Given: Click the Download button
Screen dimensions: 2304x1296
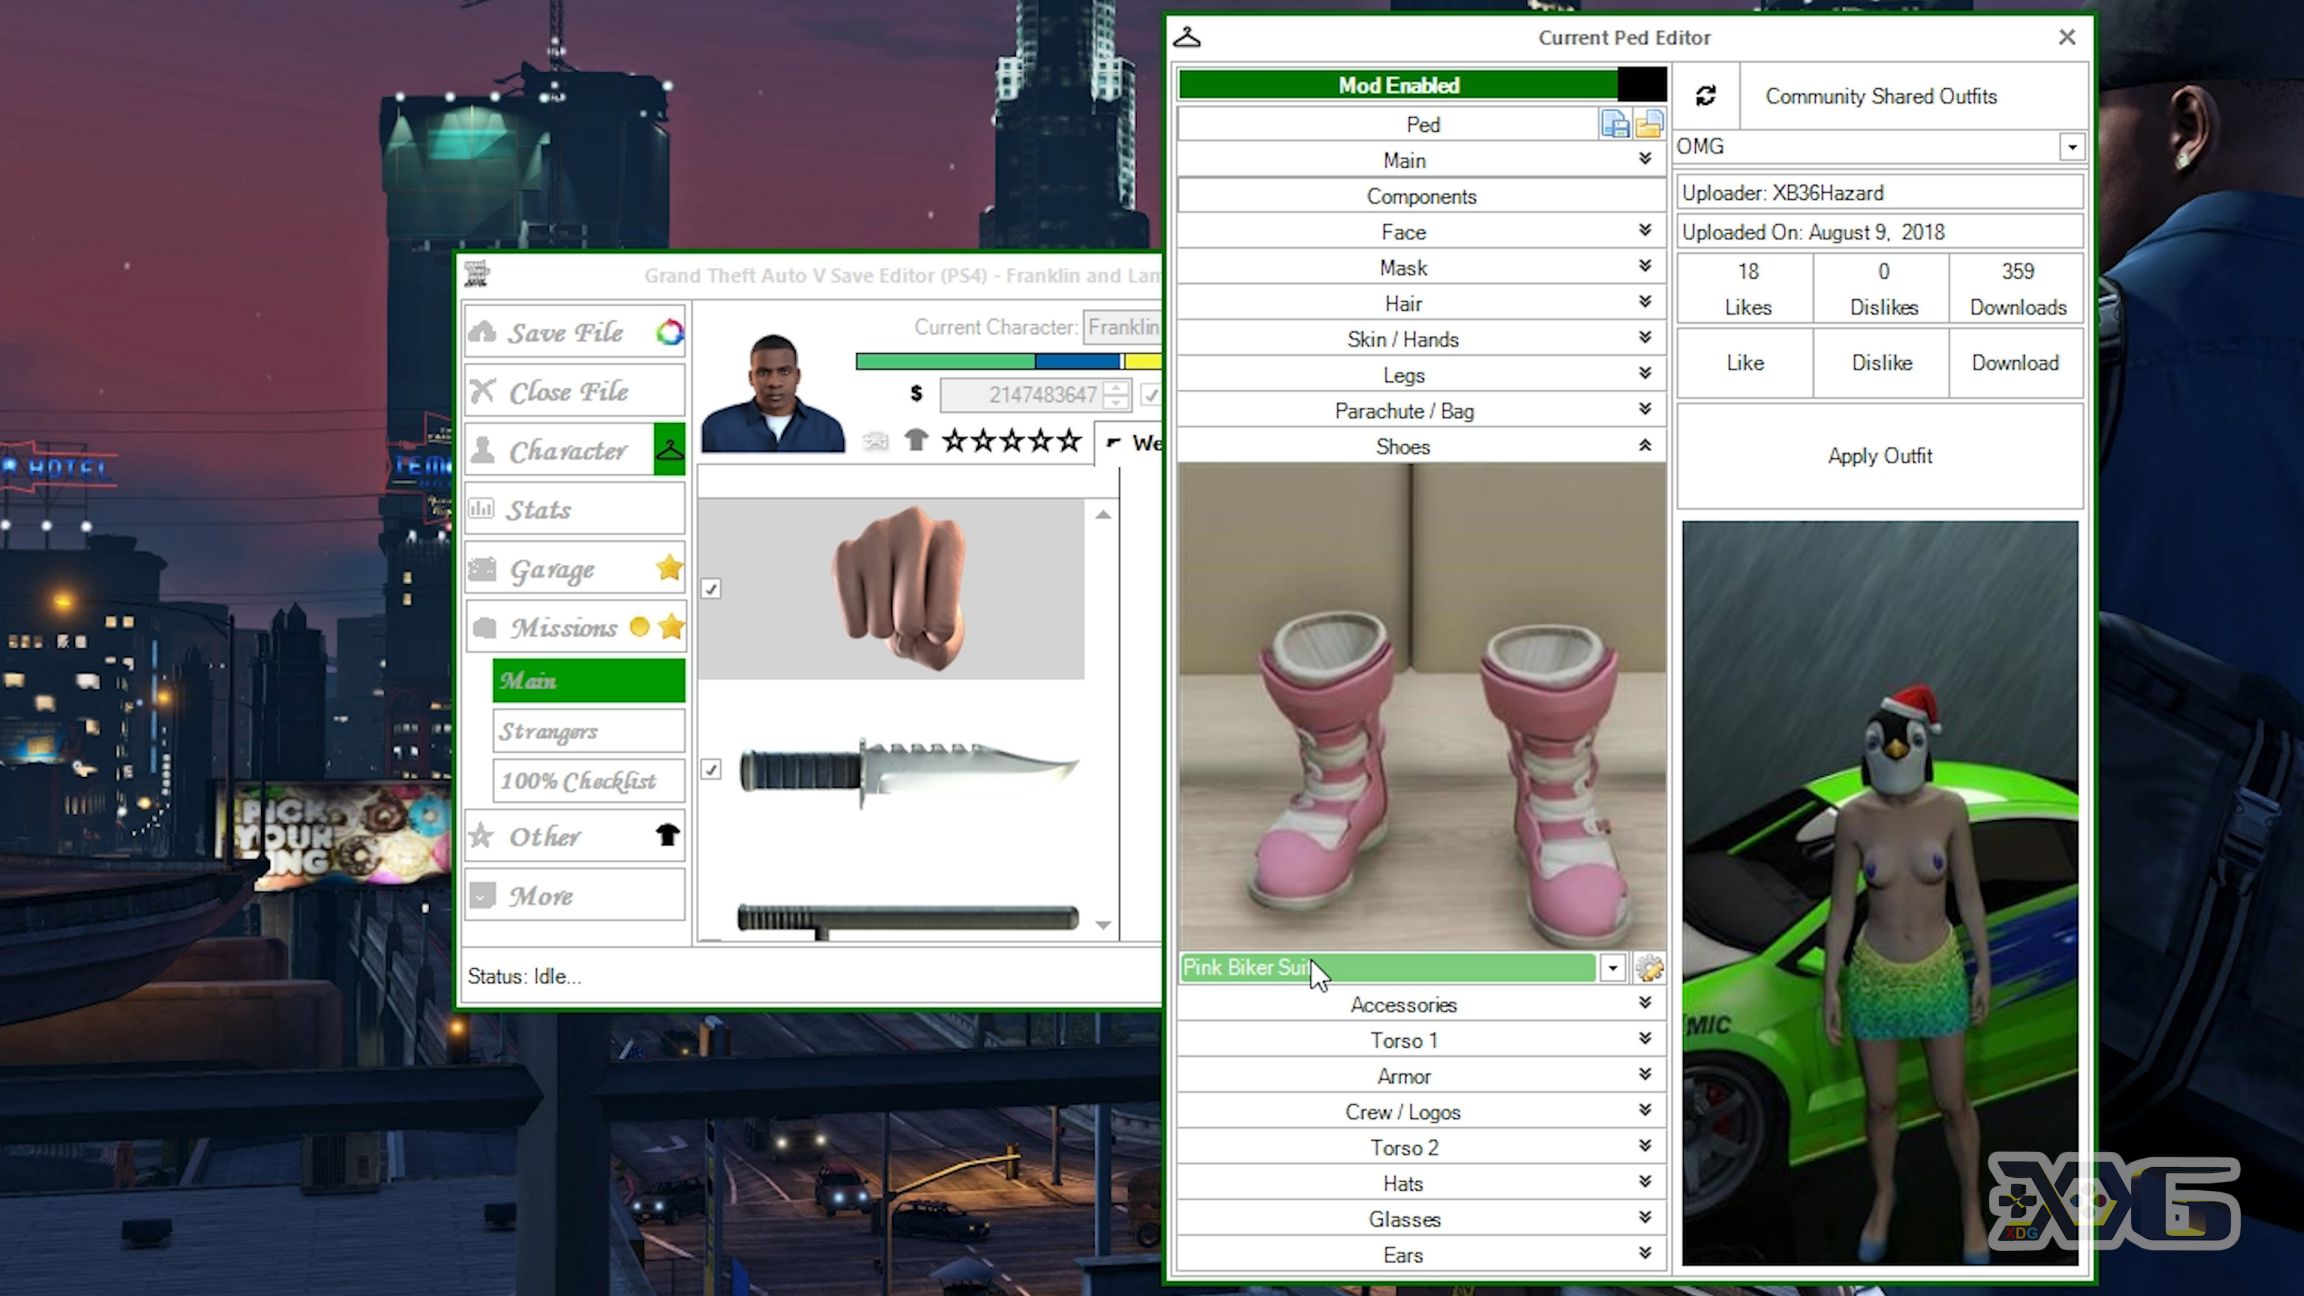Looking at the screenshot, I should point(2016,363).
